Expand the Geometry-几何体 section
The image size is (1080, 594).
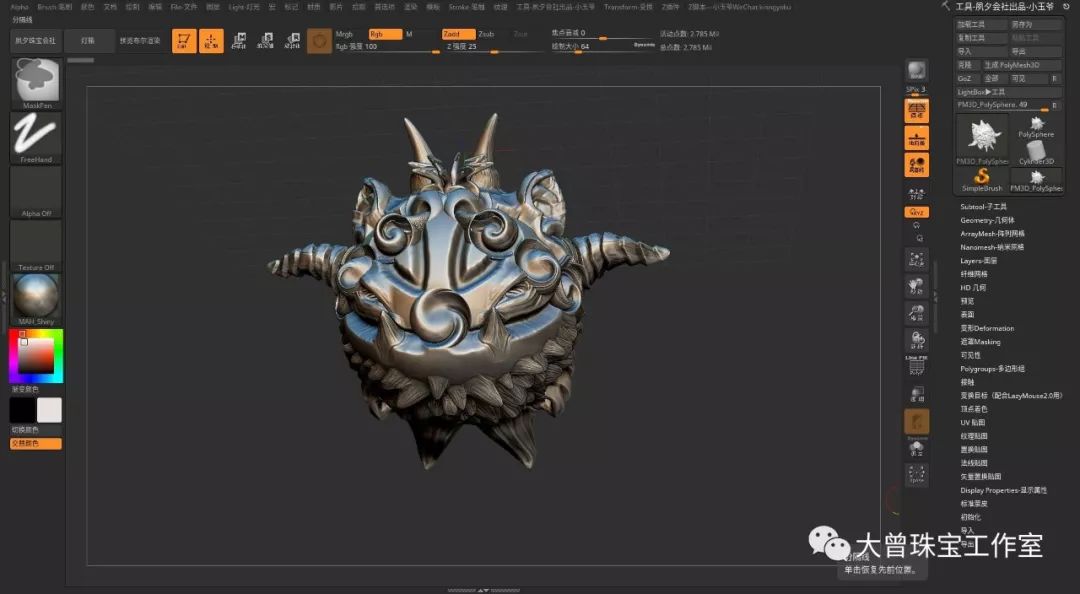click(x=987, y=221)
